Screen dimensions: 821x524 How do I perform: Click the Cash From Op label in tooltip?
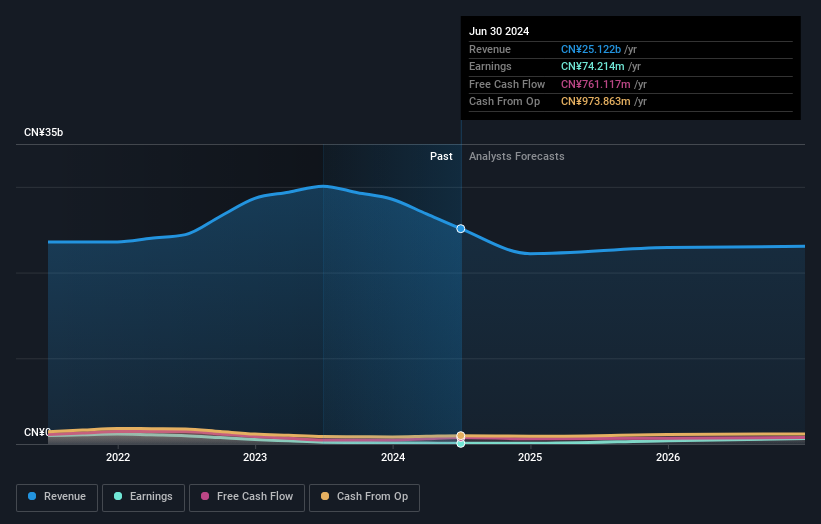(504, 102)
